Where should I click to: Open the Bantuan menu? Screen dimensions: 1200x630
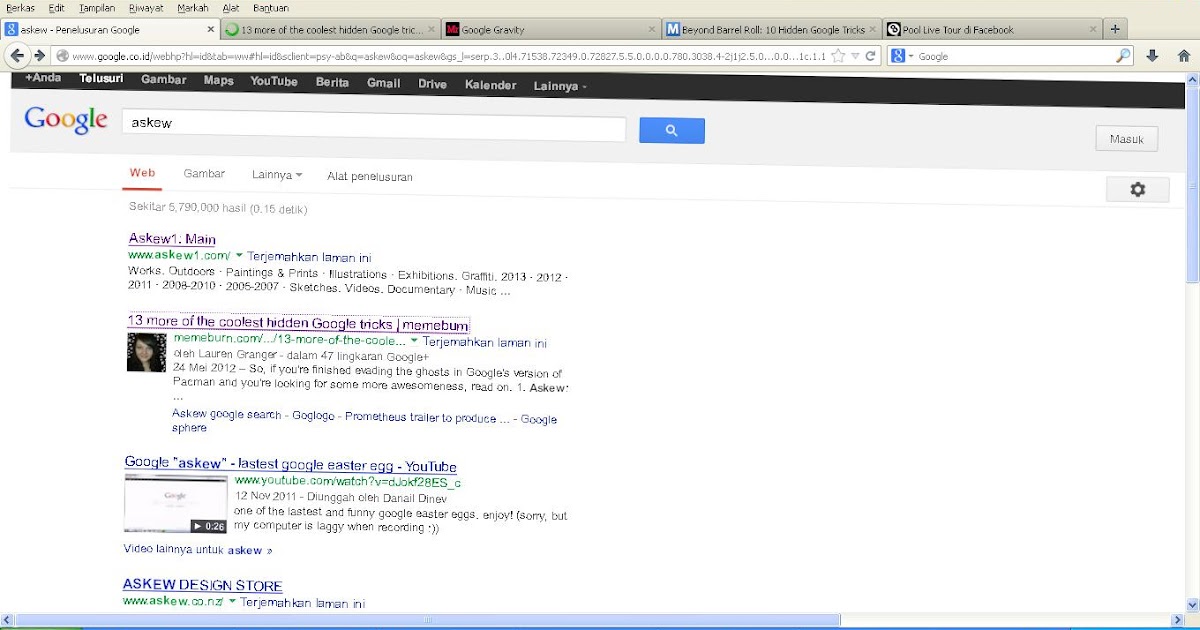click(271, 8)
